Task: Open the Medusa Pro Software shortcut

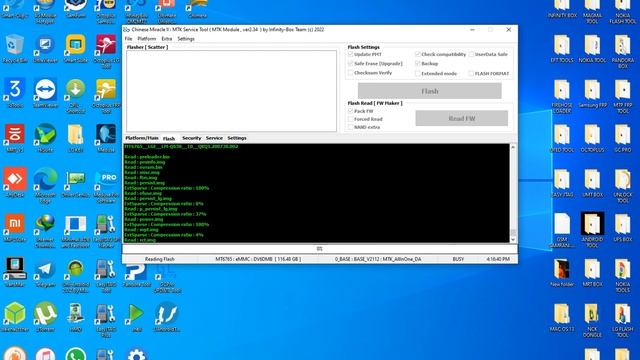Action: click(106, 185)
